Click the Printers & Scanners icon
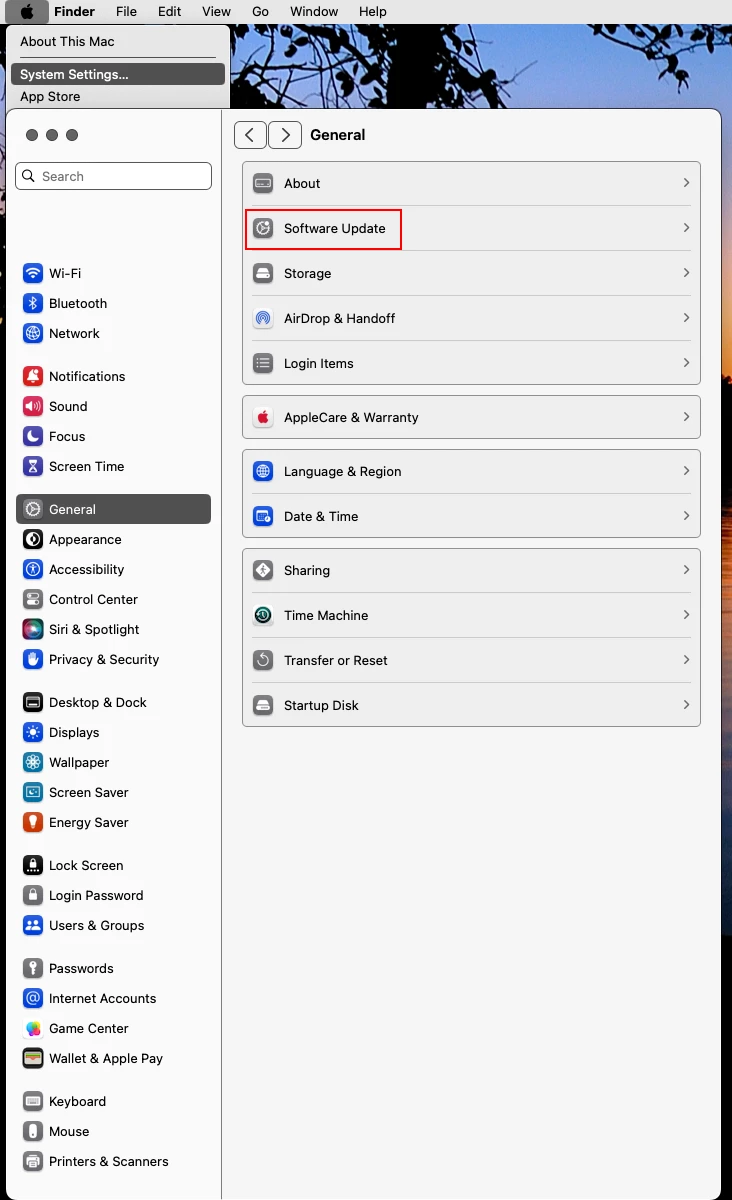 (33, 1161)
